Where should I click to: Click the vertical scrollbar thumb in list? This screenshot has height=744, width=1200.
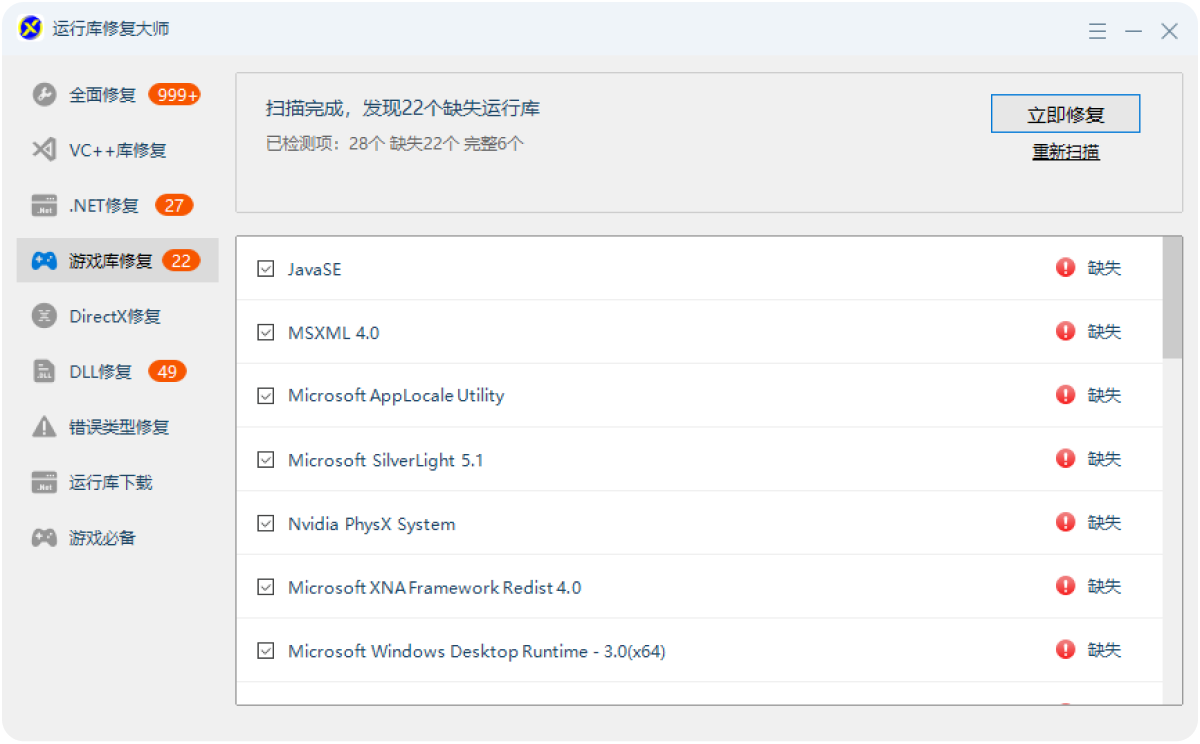point(1172,298)
